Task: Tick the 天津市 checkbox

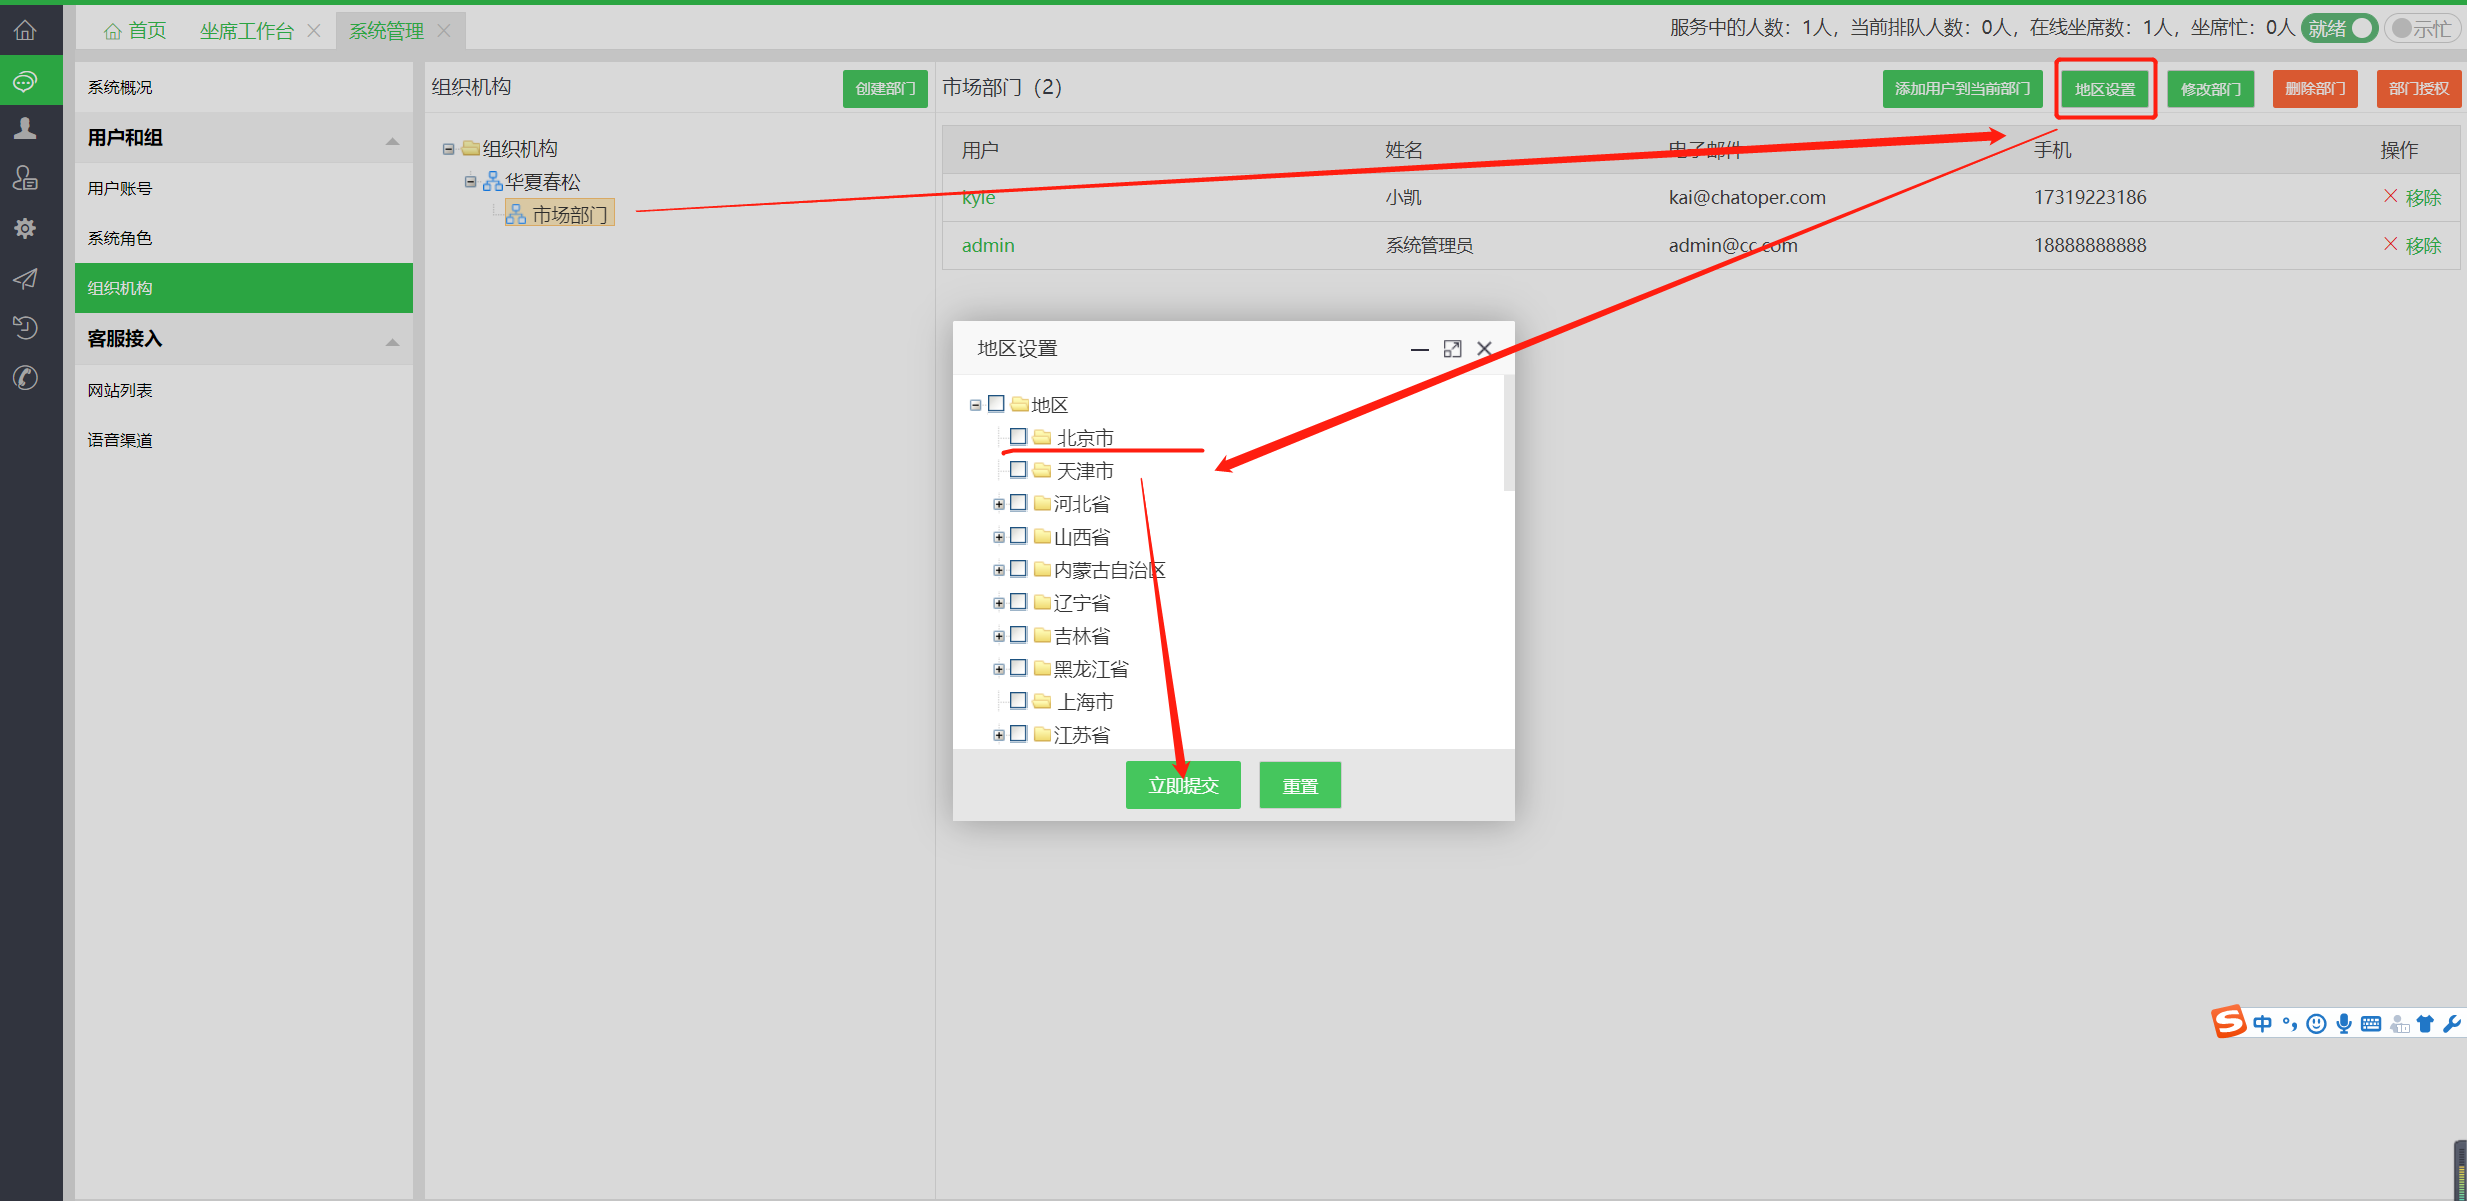Action: click(x=1018, y=469)
